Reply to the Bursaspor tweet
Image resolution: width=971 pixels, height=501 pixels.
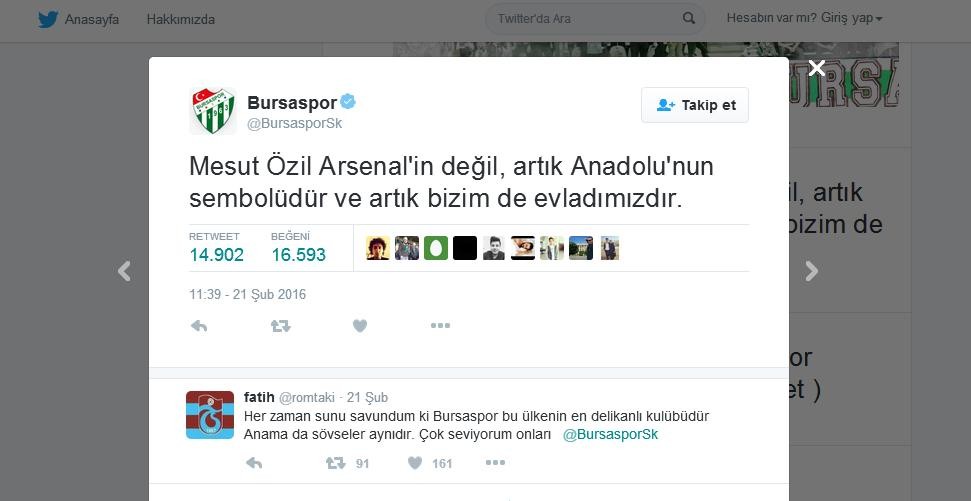(x=199, y=326)
